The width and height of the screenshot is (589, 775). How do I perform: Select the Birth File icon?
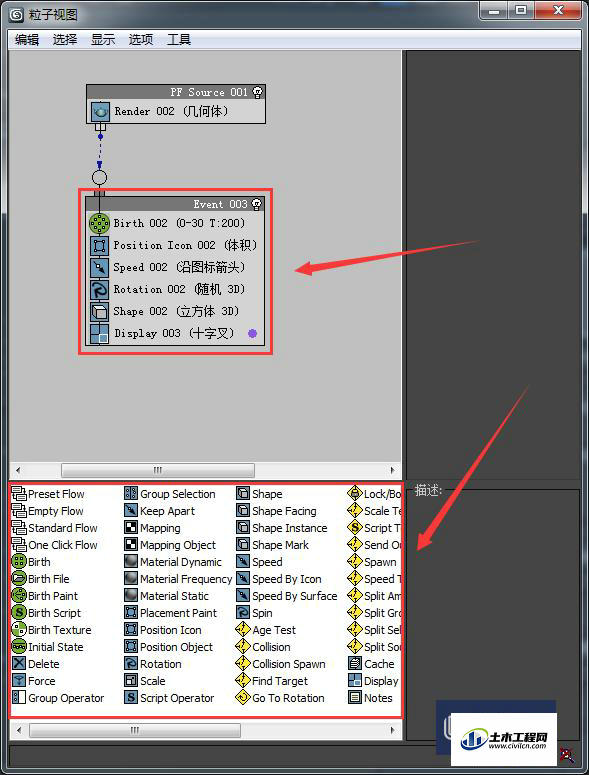pos(19,579)
